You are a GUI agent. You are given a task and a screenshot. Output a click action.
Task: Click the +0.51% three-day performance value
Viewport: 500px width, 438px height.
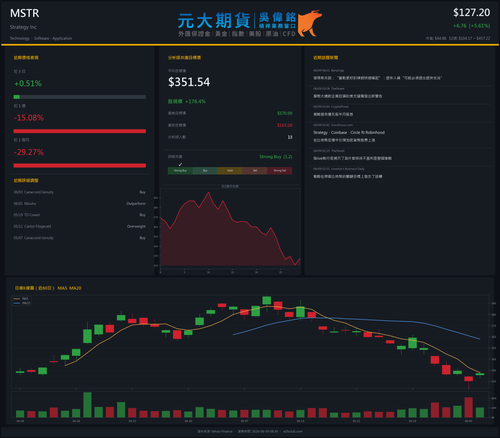pos(28,83)
